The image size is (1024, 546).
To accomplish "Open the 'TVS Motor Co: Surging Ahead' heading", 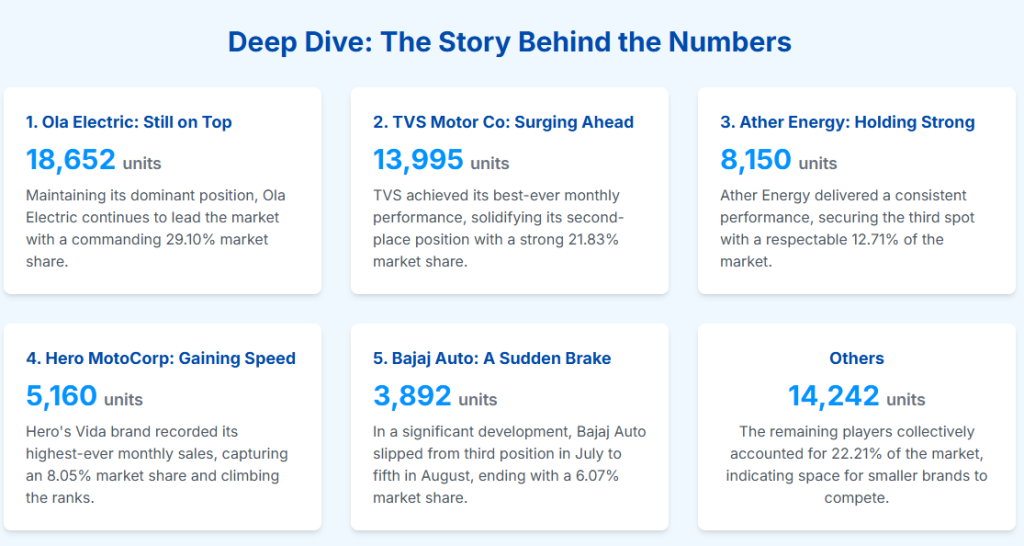I will pyautogui.click(x=503, y=122).
